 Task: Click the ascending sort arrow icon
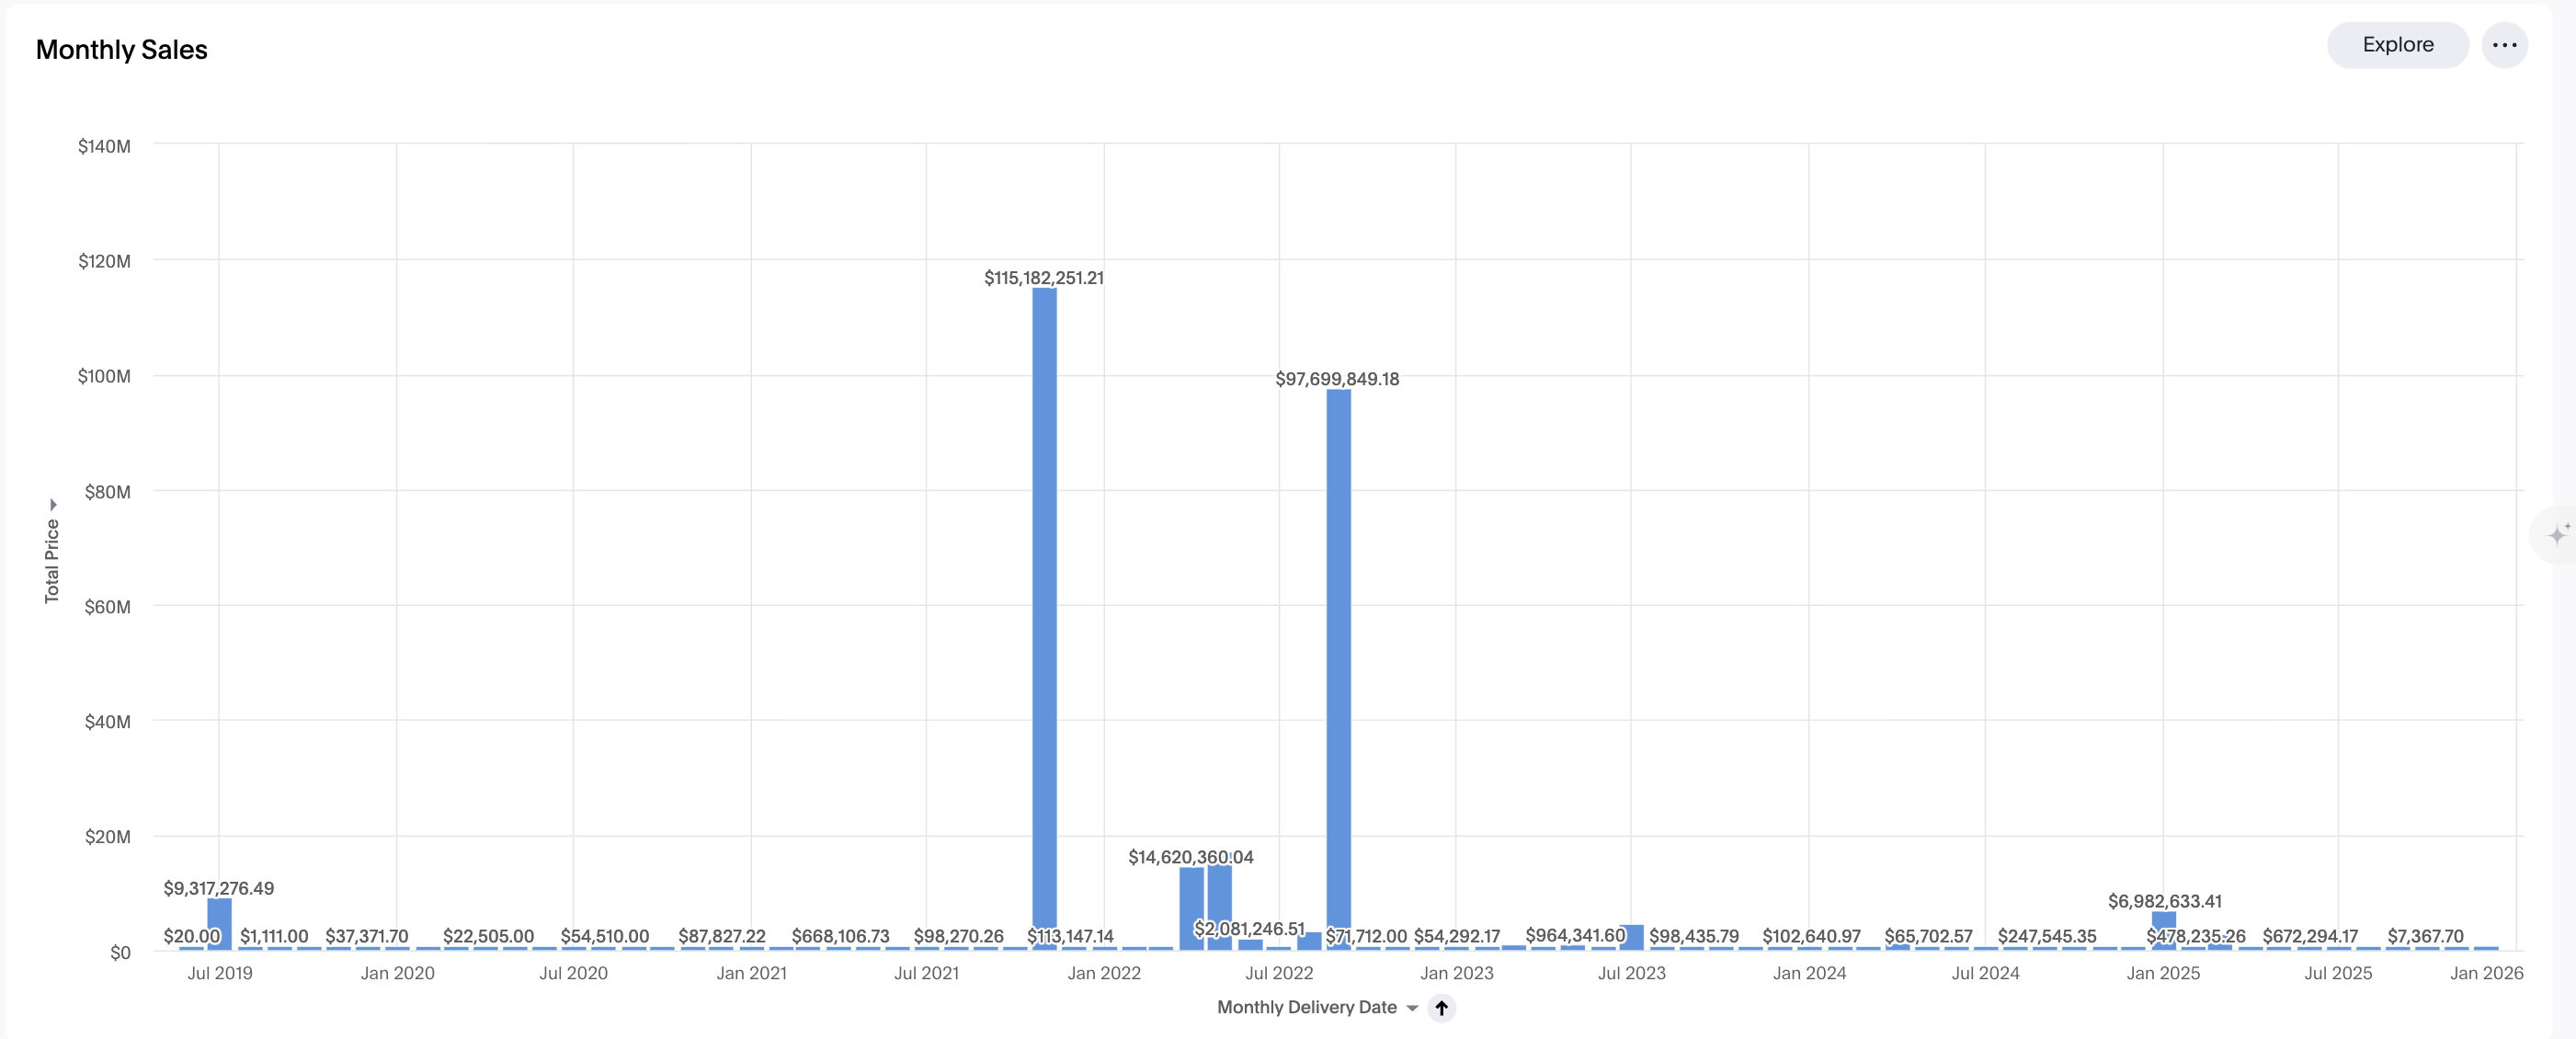point(1441,1008)
